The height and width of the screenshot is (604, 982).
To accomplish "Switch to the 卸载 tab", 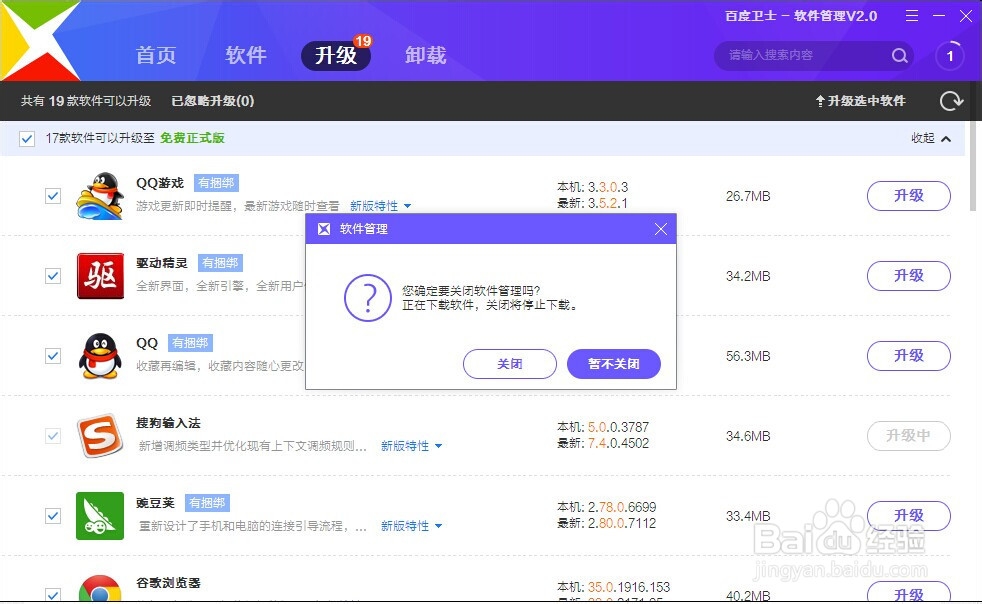I will [x=426, y=56].
